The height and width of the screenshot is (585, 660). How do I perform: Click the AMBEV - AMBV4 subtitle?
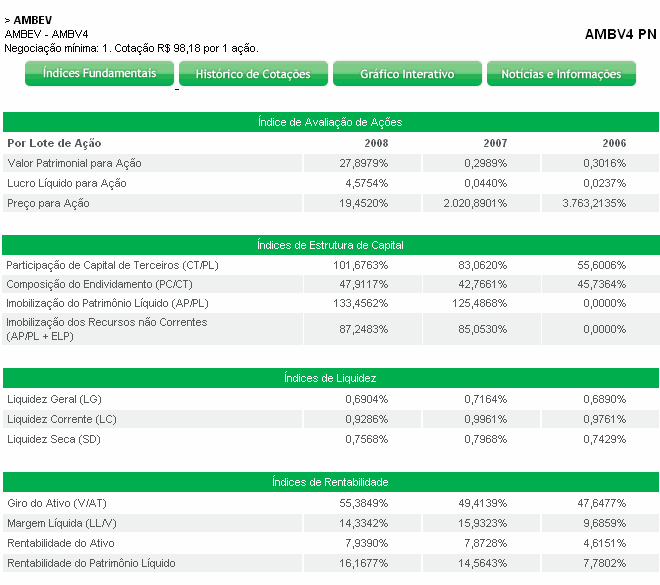coord(46,34)
